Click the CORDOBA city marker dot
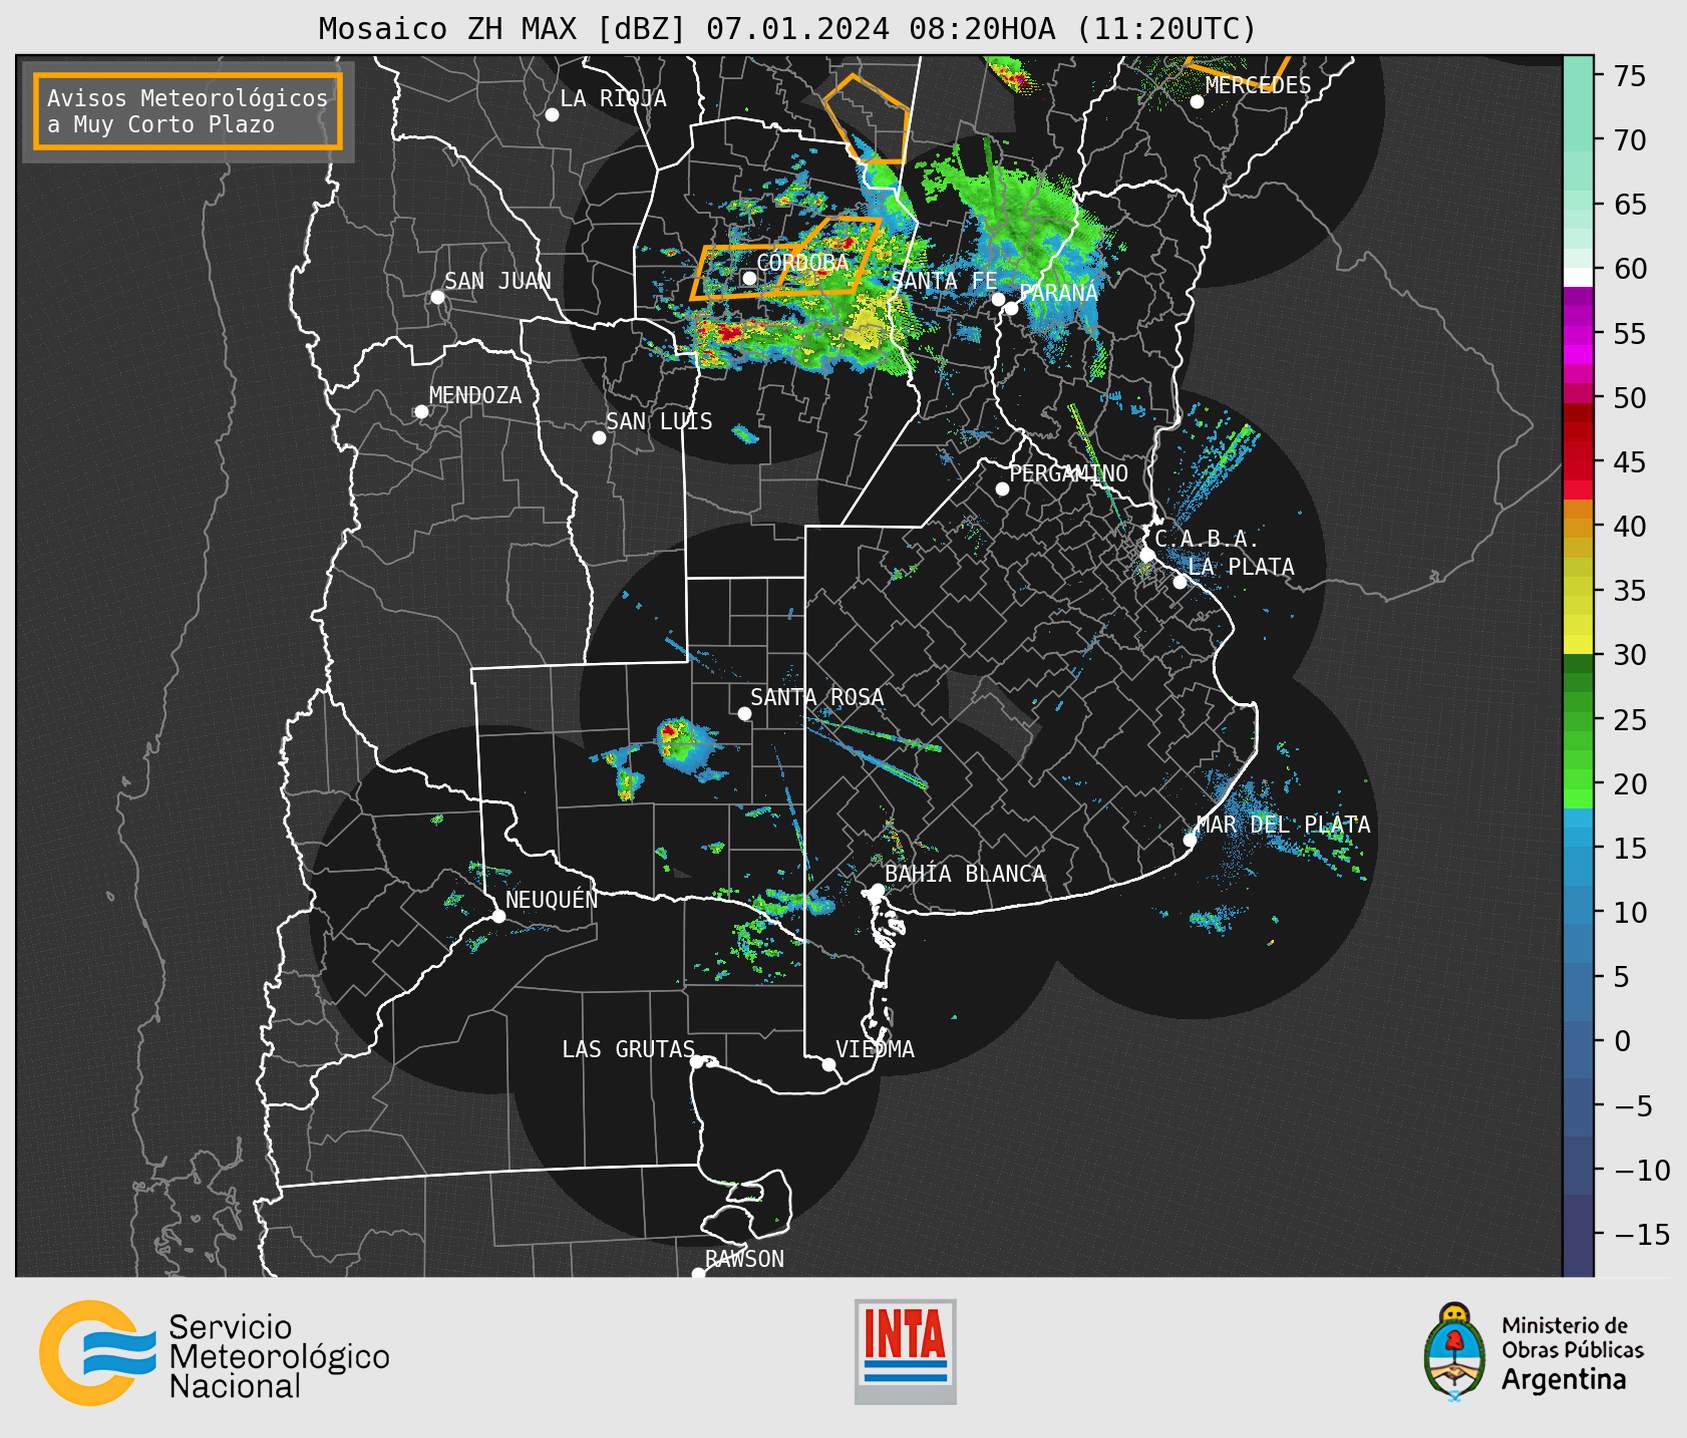The width and height of the screenshot is (1687, 1438). tap(749, 278)
